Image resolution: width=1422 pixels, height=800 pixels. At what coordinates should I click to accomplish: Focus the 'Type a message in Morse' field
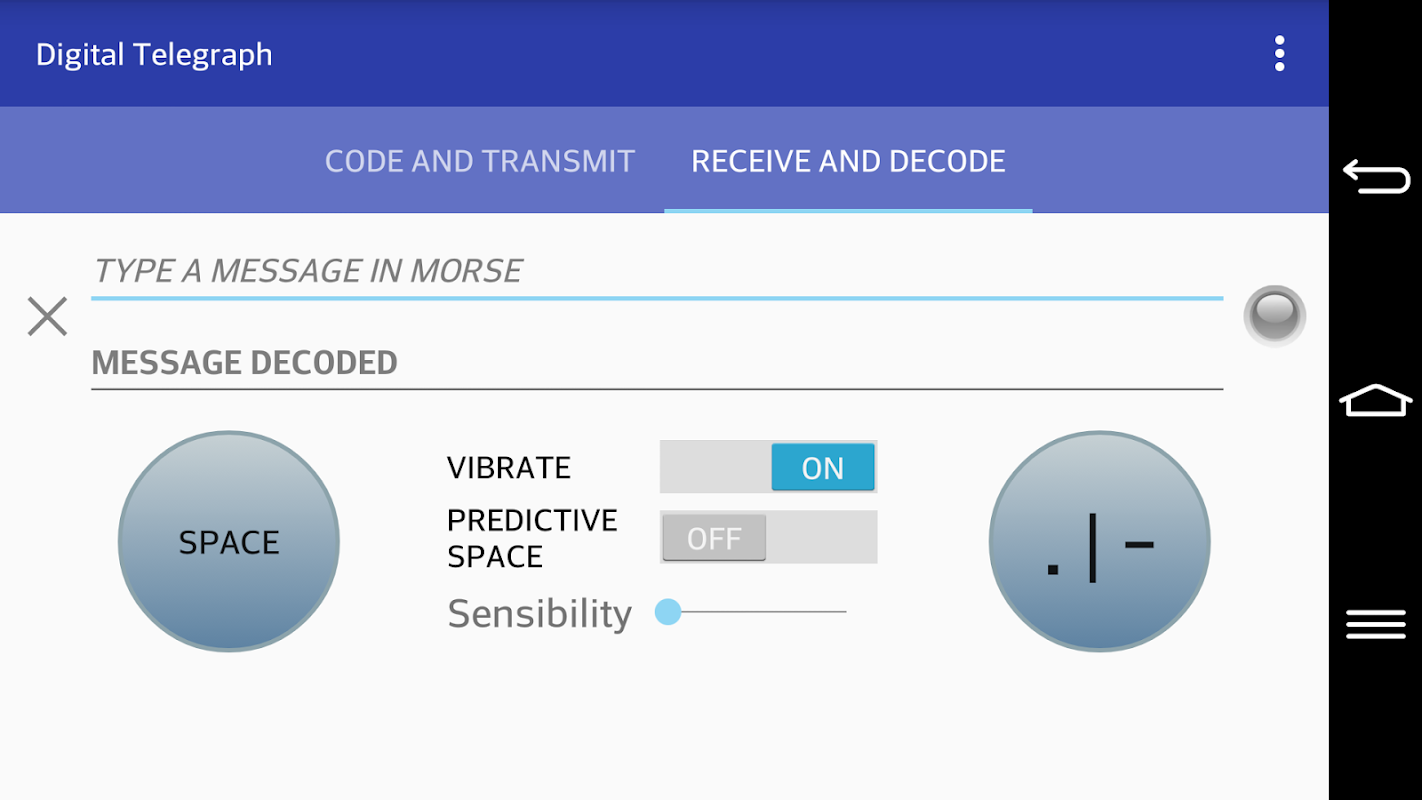point(656,271)
